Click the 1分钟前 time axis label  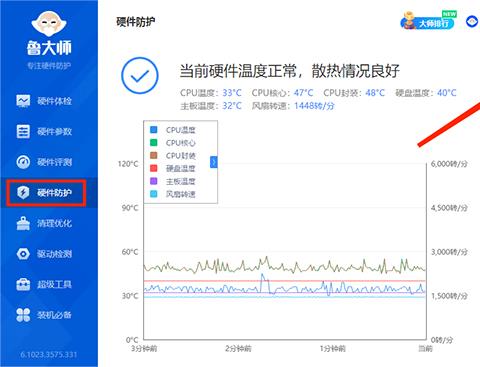coord(333,349)
